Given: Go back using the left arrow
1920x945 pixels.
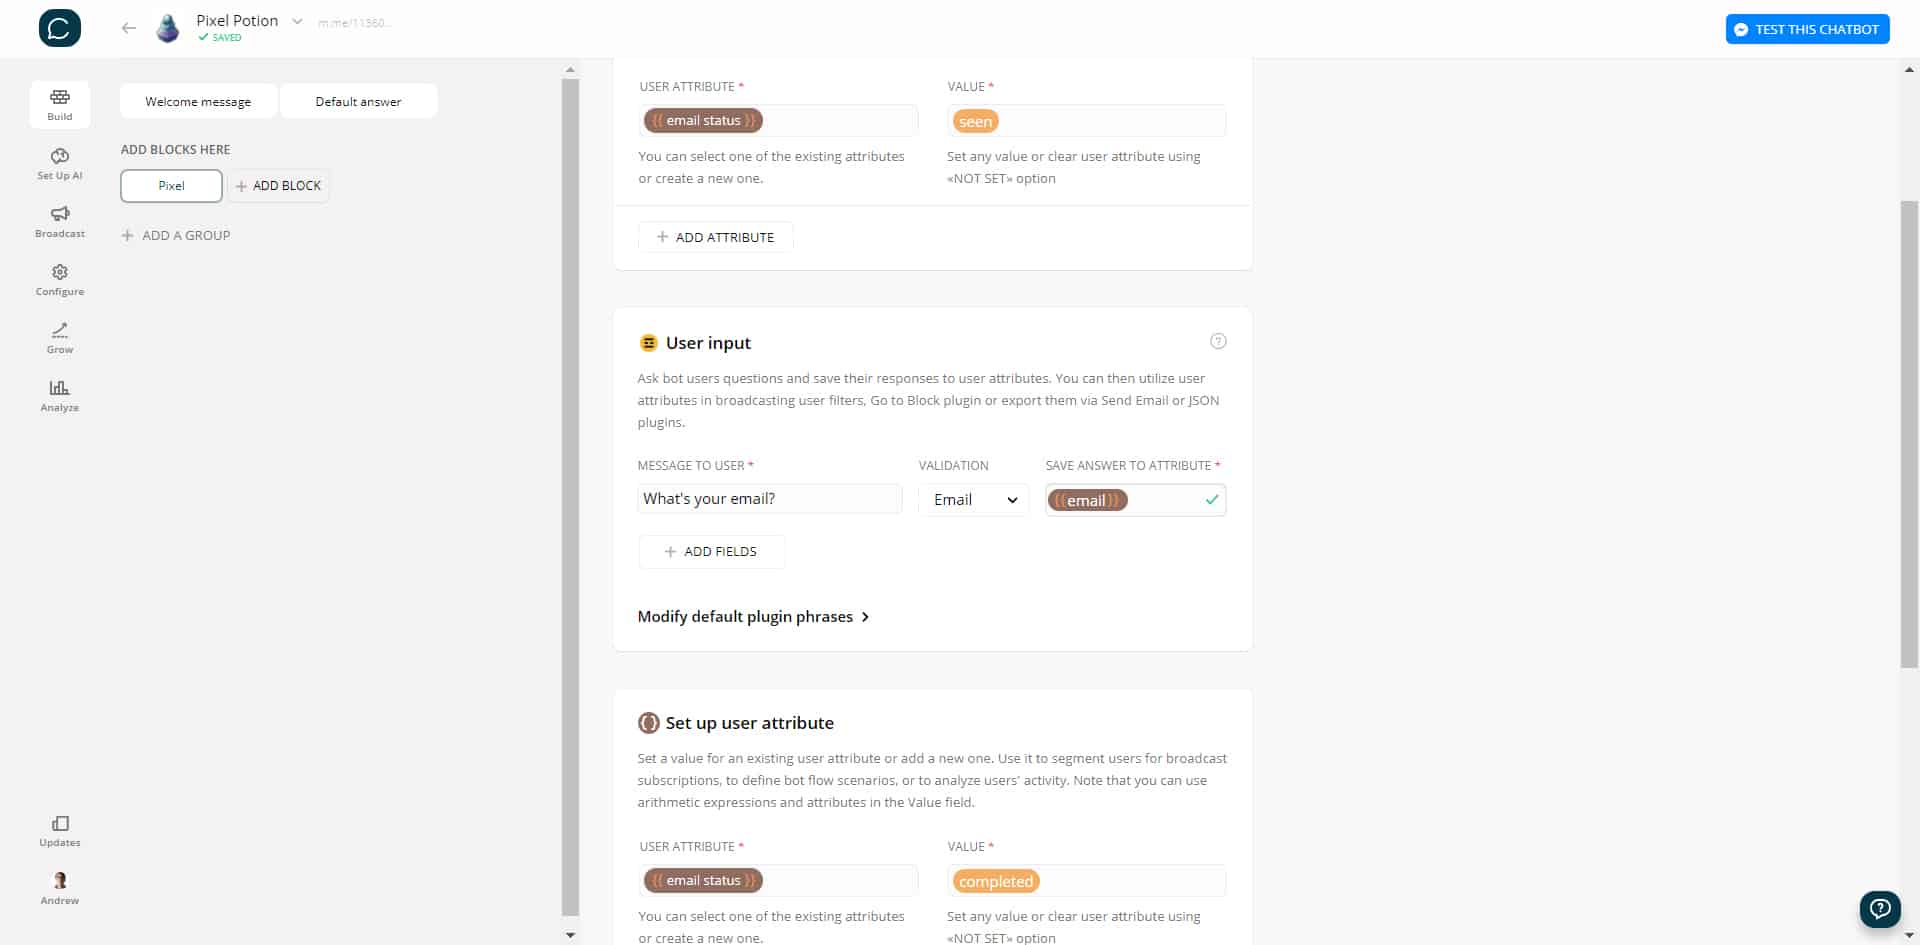Looking at the screenshot, I should coord(128,28).
